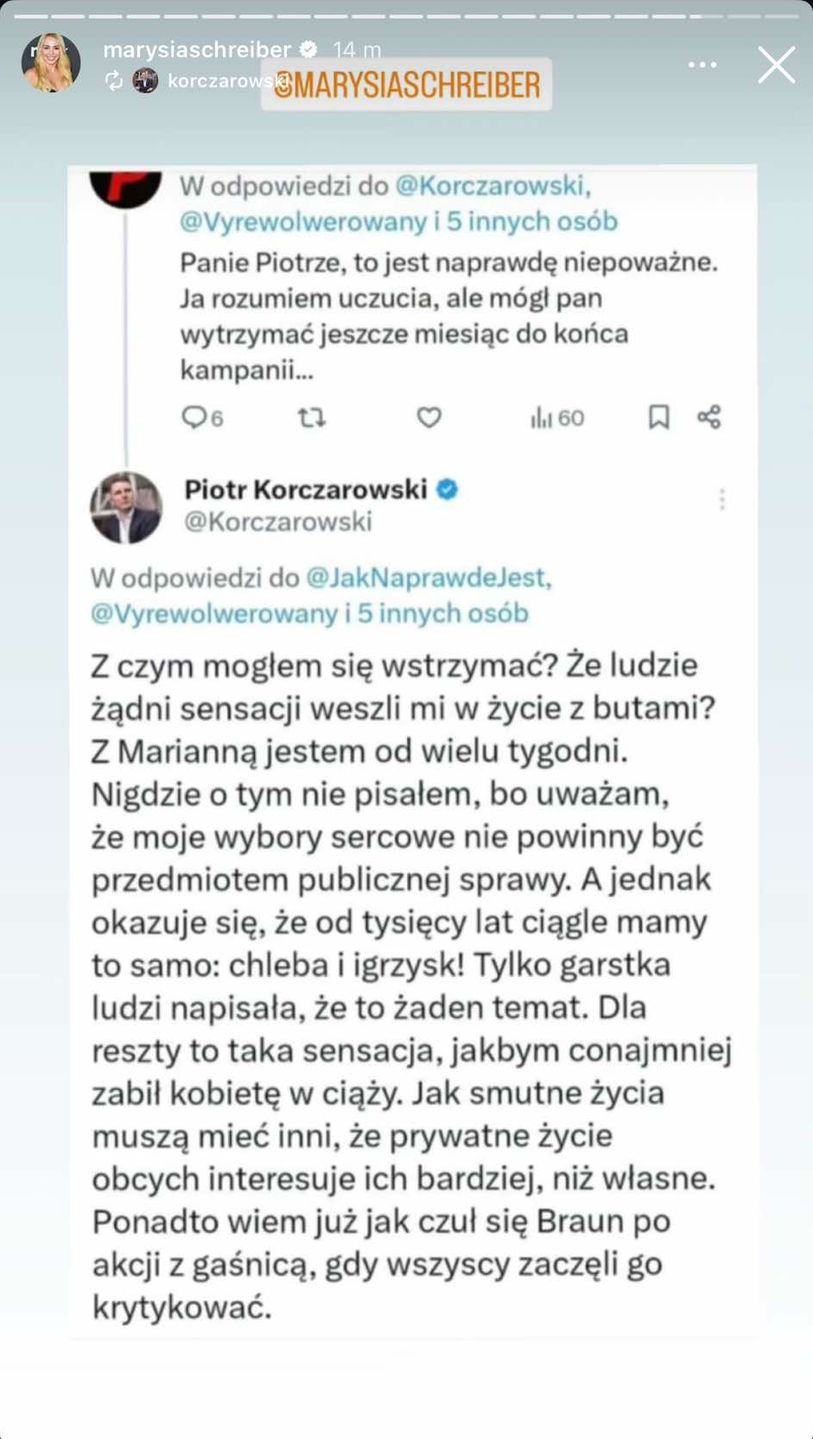Click Piotr Korczarowski's tweet avatar photo

point(126,507)
